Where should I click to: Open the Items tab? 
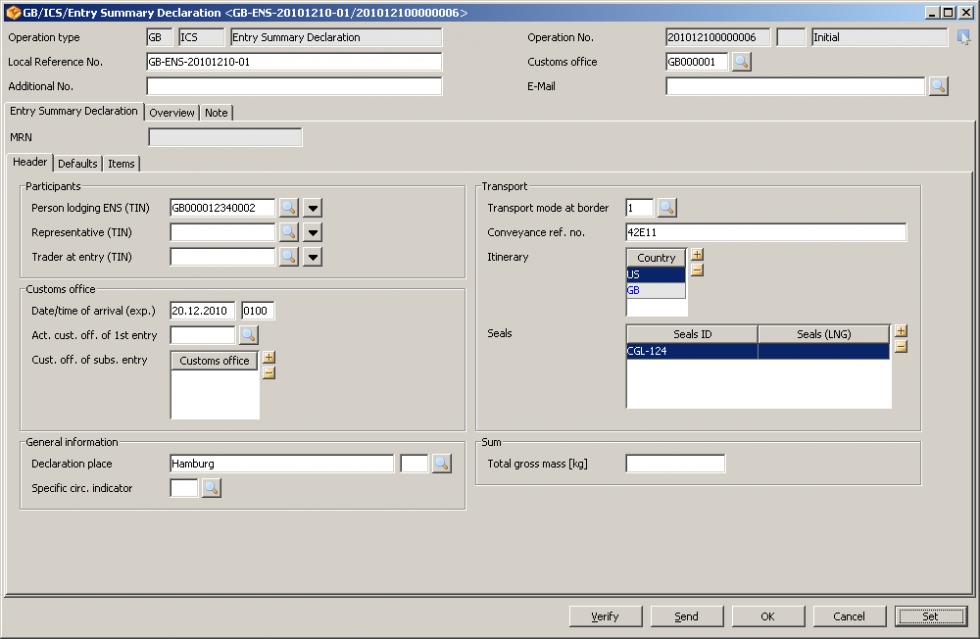pos(121,164)
